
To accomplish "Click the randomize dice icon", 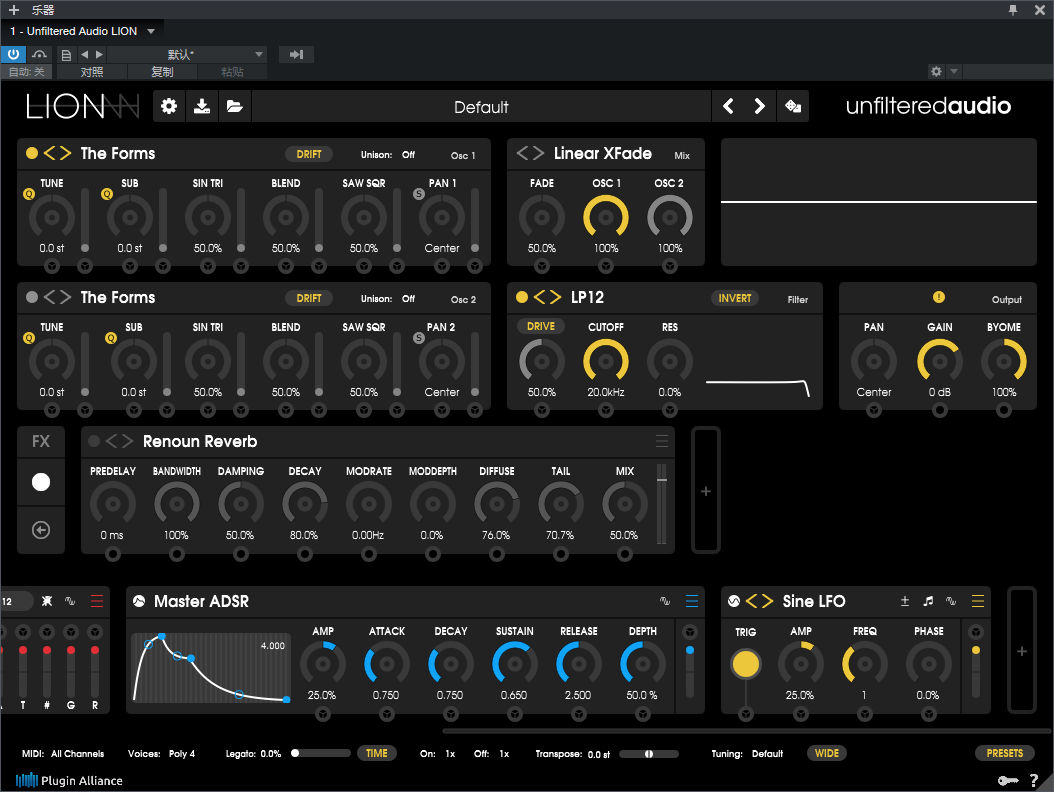I will pyautogui.click(x=793, y=106).
